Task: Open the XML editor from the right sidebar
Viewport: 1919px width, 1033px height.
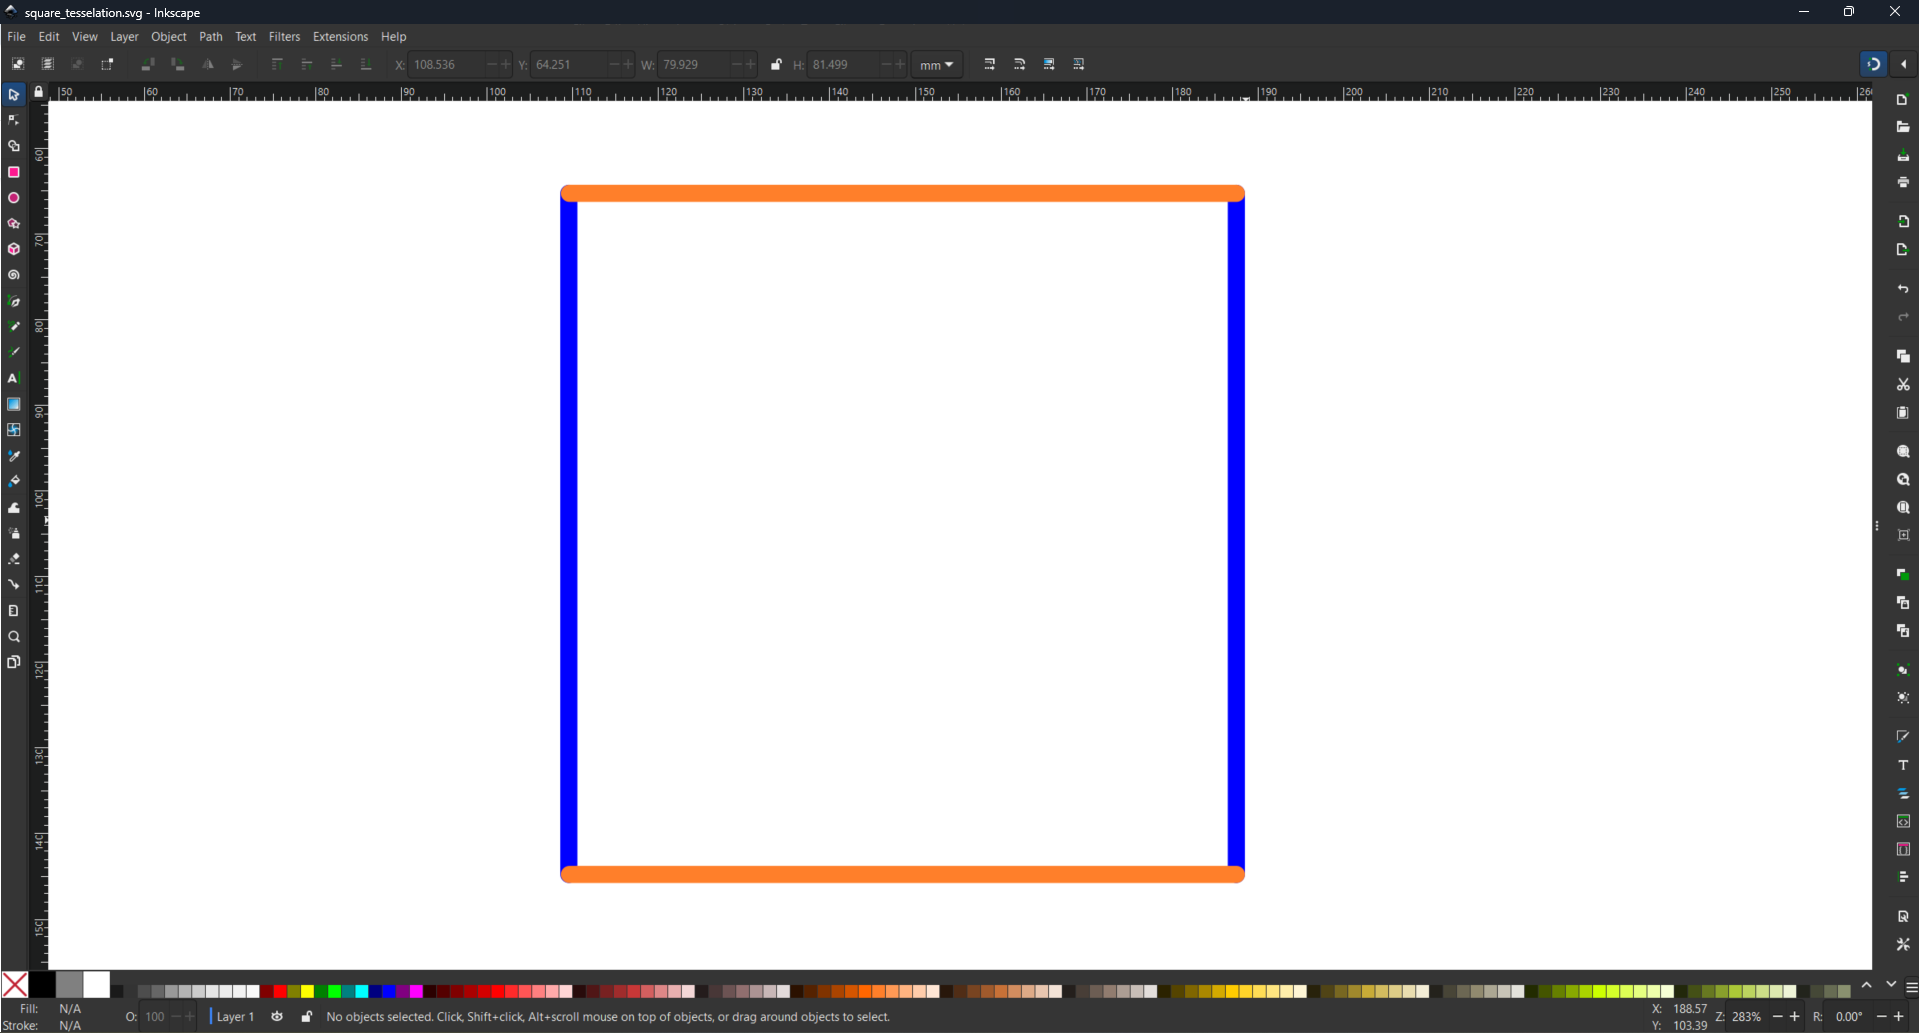Action: (1903, 820)
